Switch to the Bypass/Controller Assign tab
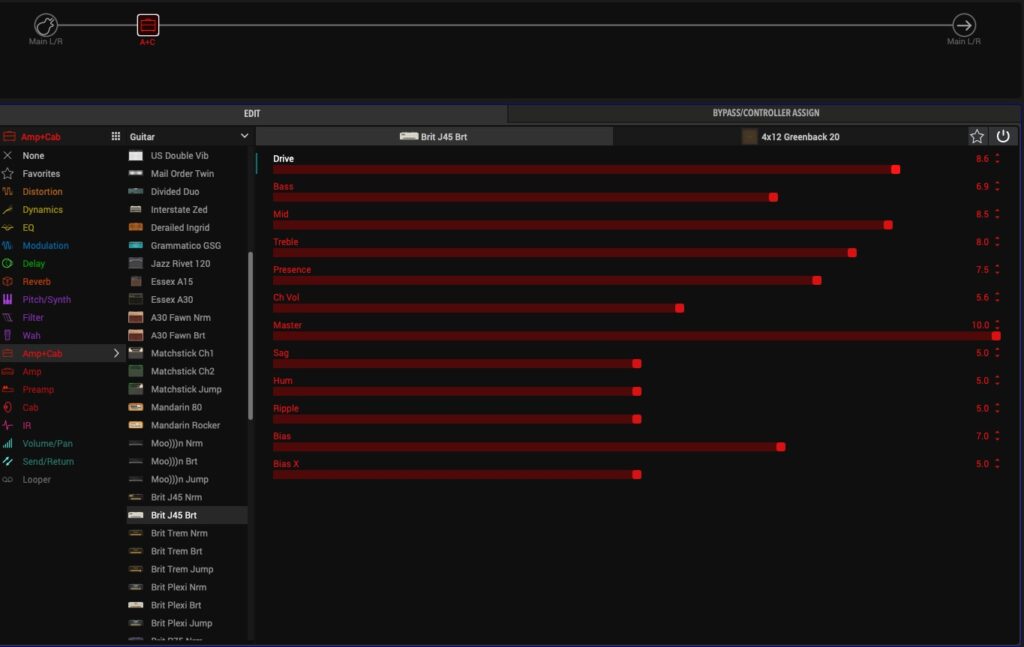 [x=765, y=113]
